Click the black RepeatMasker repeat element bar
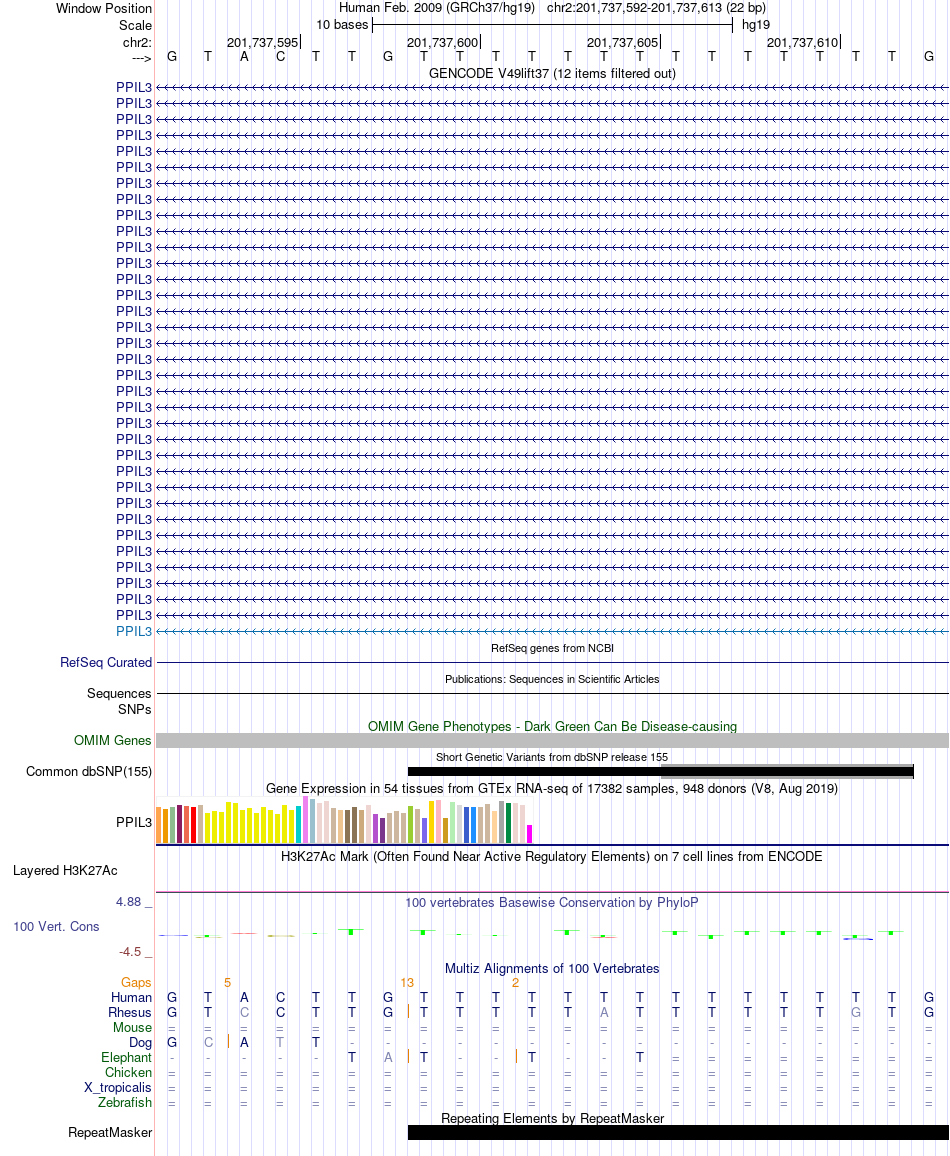 678,1132
